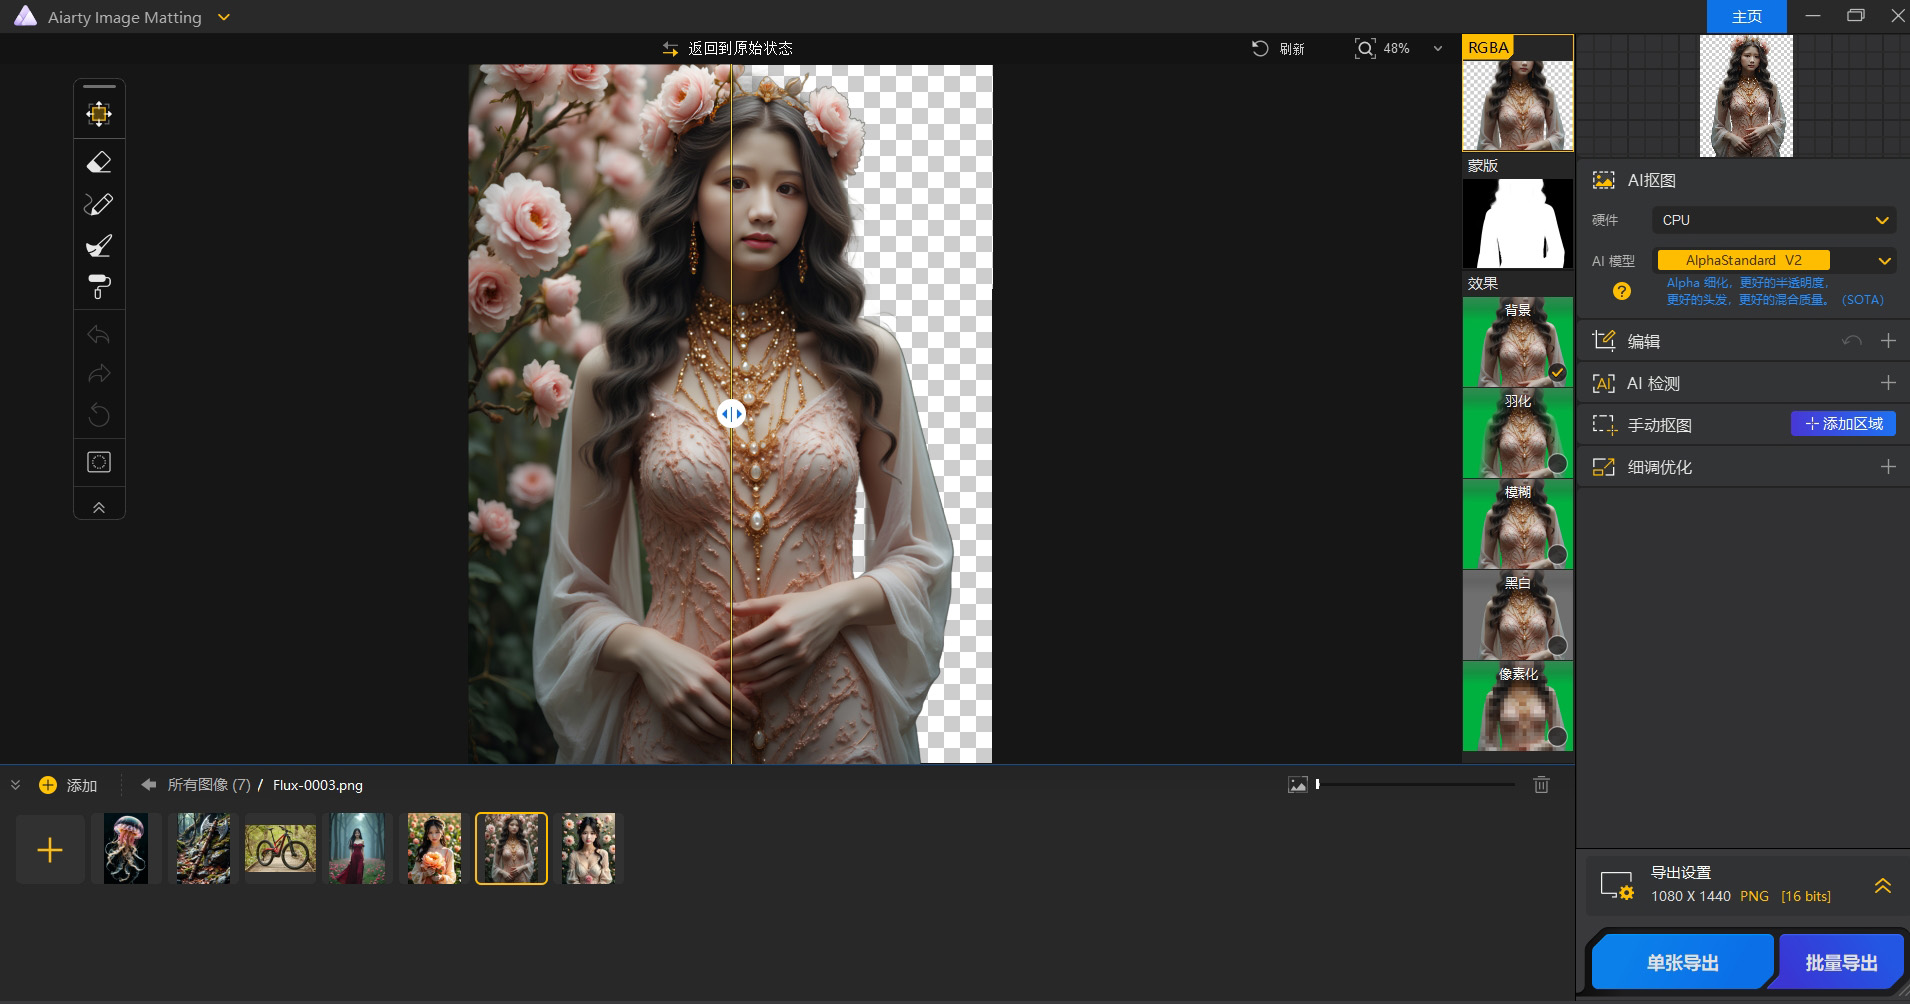Screen dimensions: 1910x1004
Task: Expand export settings with double chevron
Action: tap(1882, 886)
